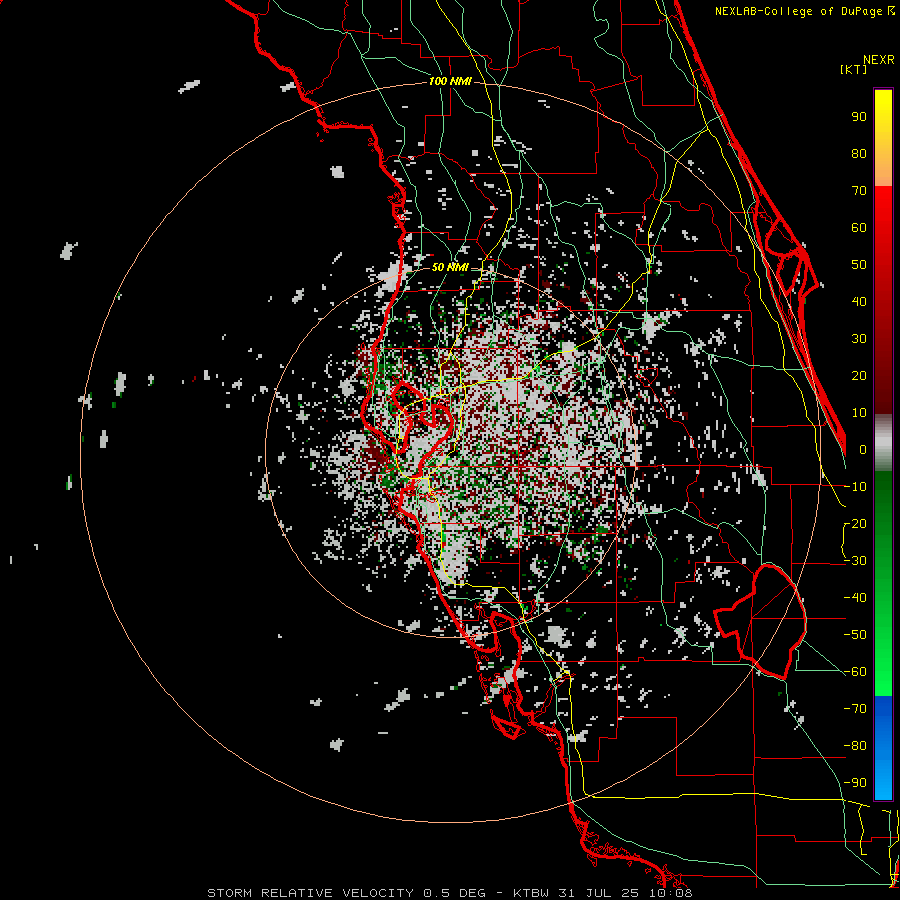
Task: Click the 20 value on the velocity scale
Action: click(859, 375)
